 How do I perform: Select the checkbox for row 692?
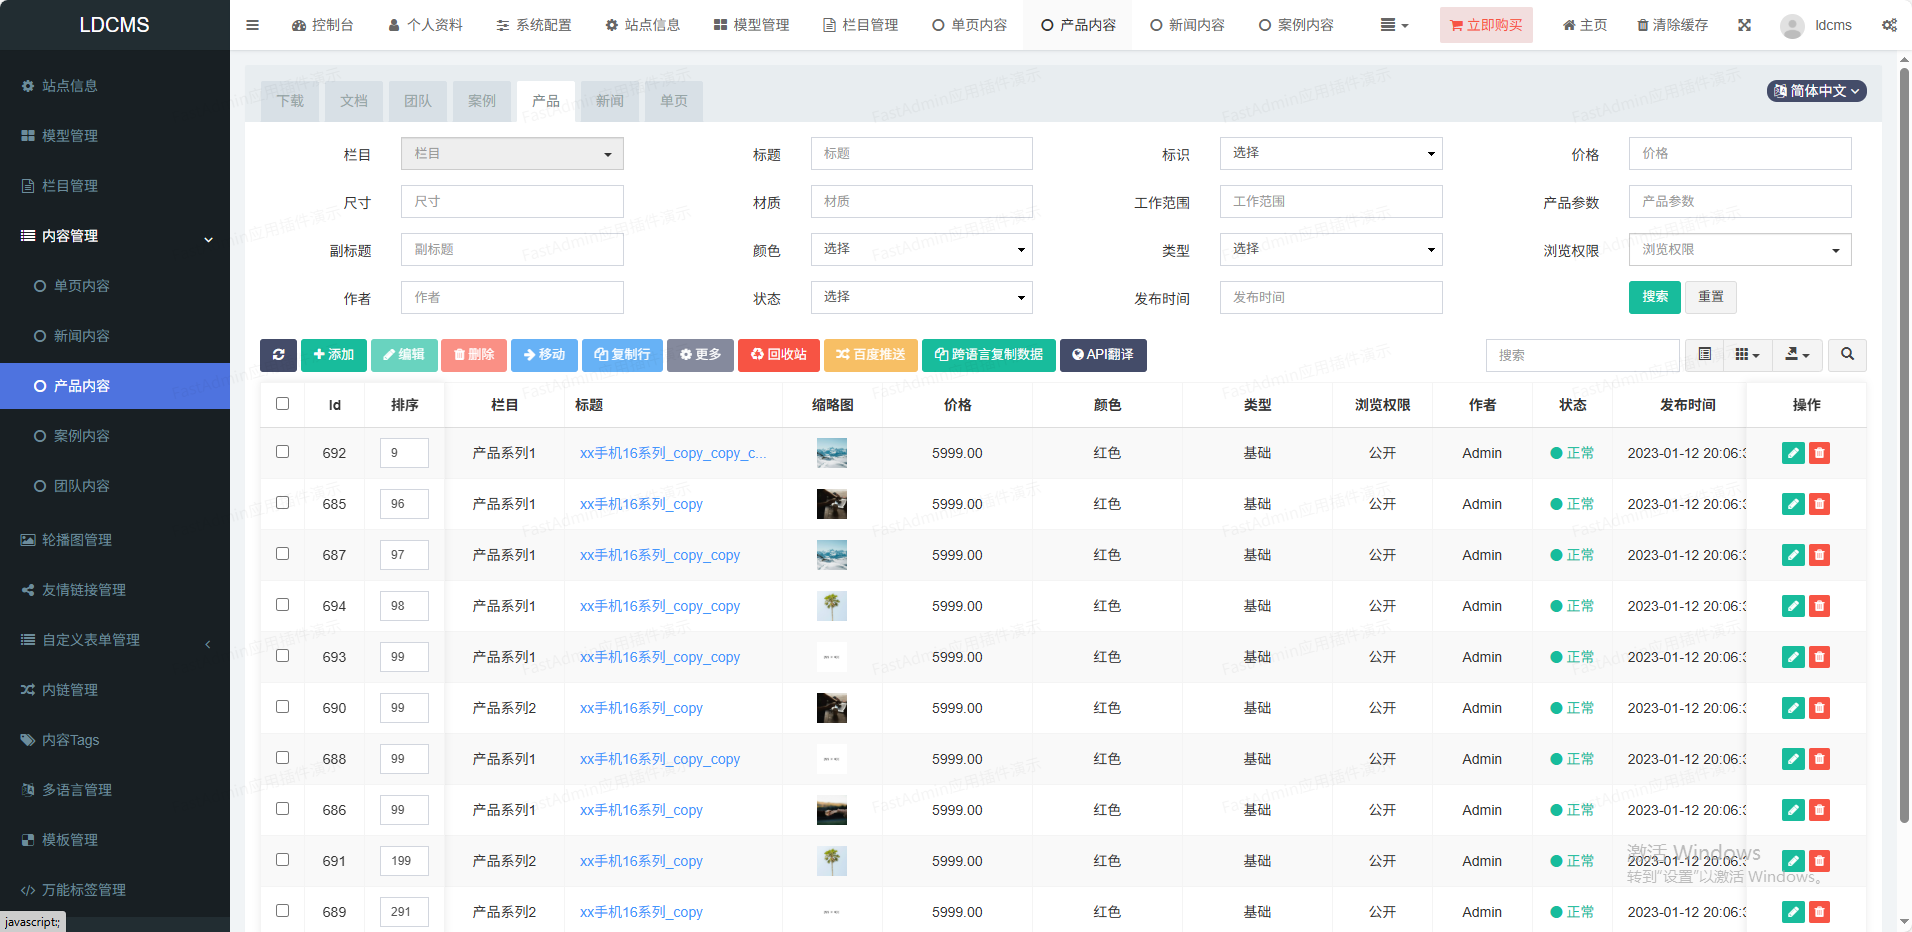283,452
